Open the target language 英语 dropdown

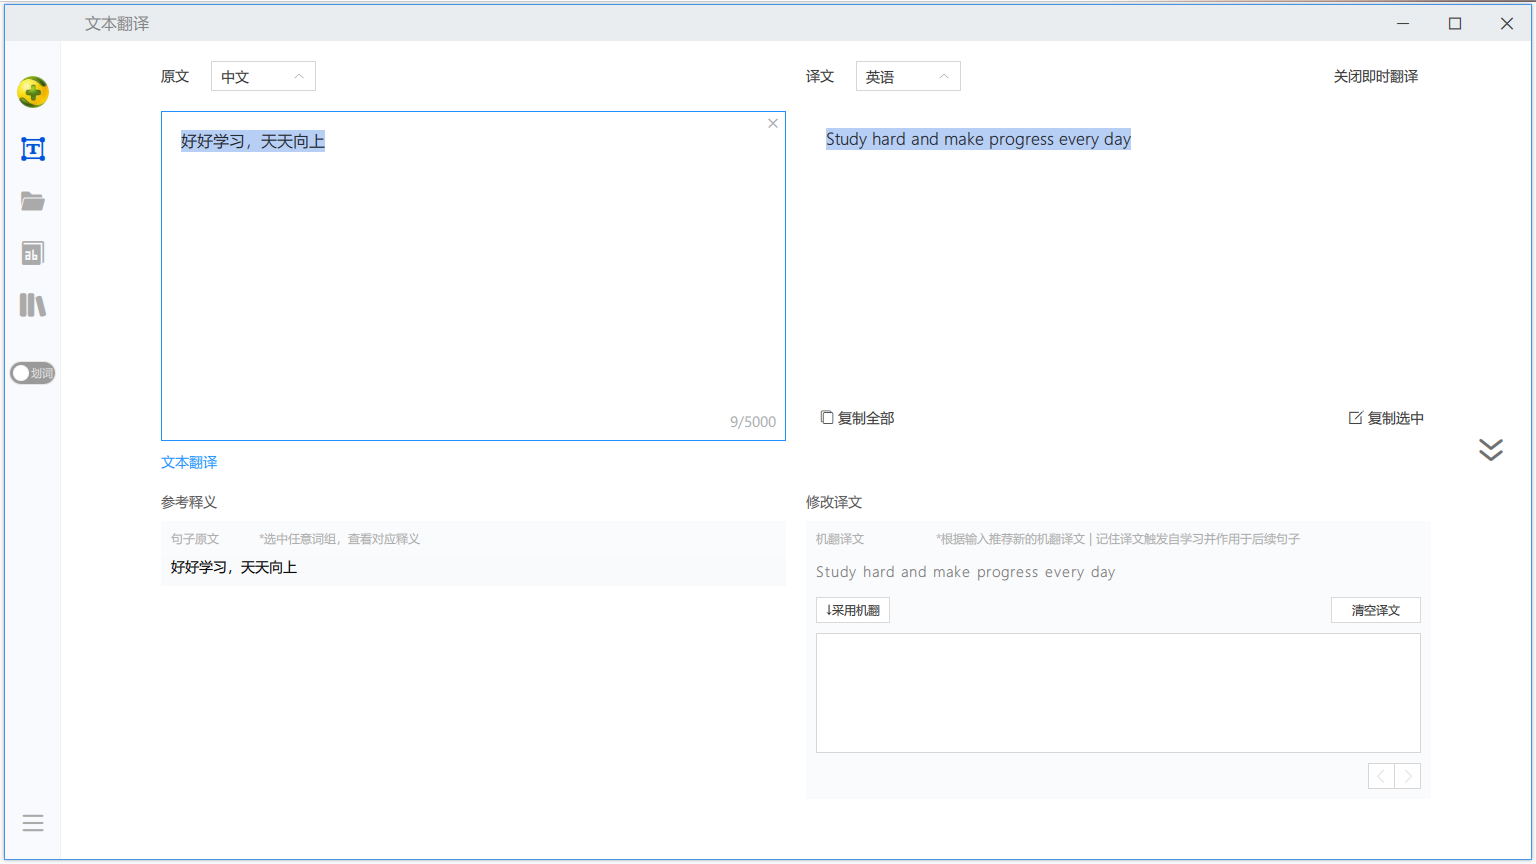tap(908, 76)
